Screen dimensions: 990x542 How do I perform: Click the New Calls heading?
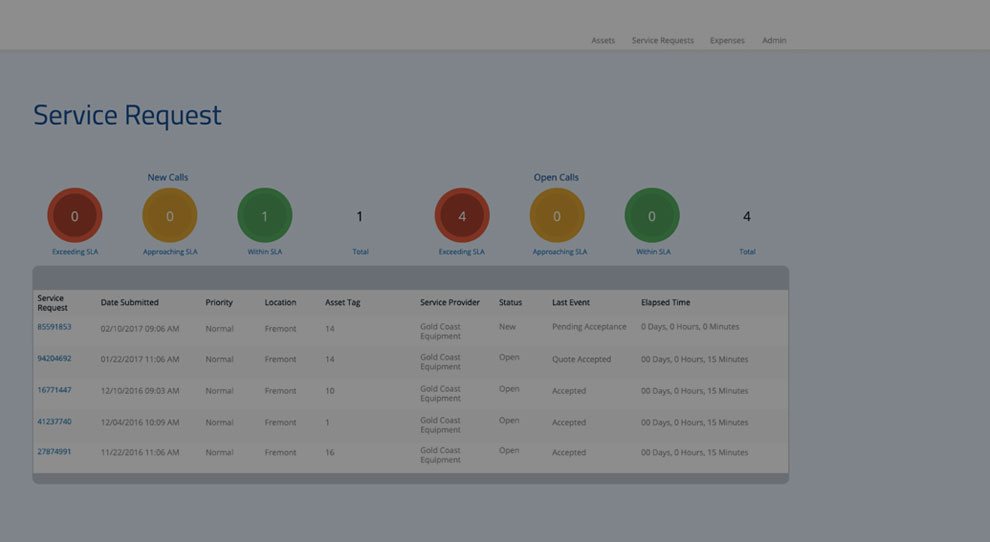[x=168, y=178]
